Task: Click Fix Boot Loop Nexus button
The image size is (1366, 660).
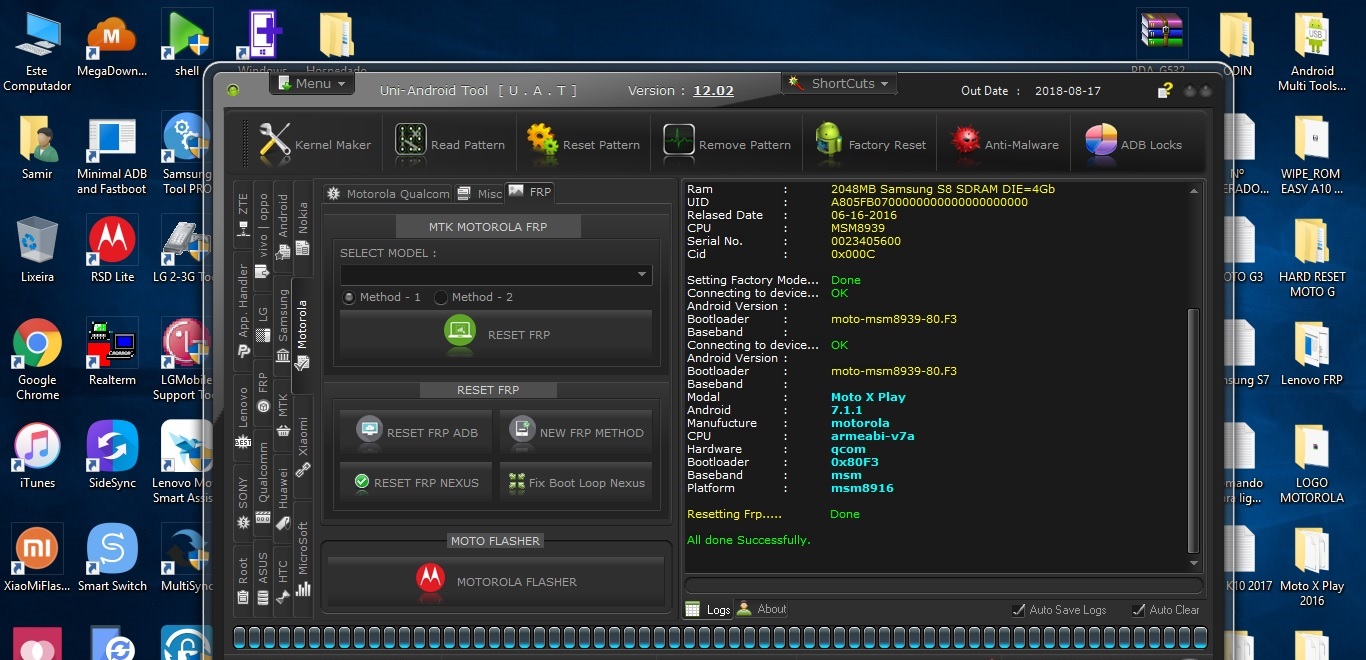Action: click(x=576, y=482)
